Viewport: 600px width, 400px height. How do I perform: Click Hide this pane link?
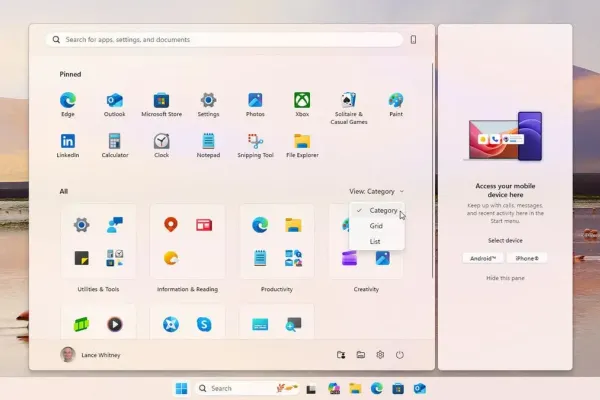point(505,278)
